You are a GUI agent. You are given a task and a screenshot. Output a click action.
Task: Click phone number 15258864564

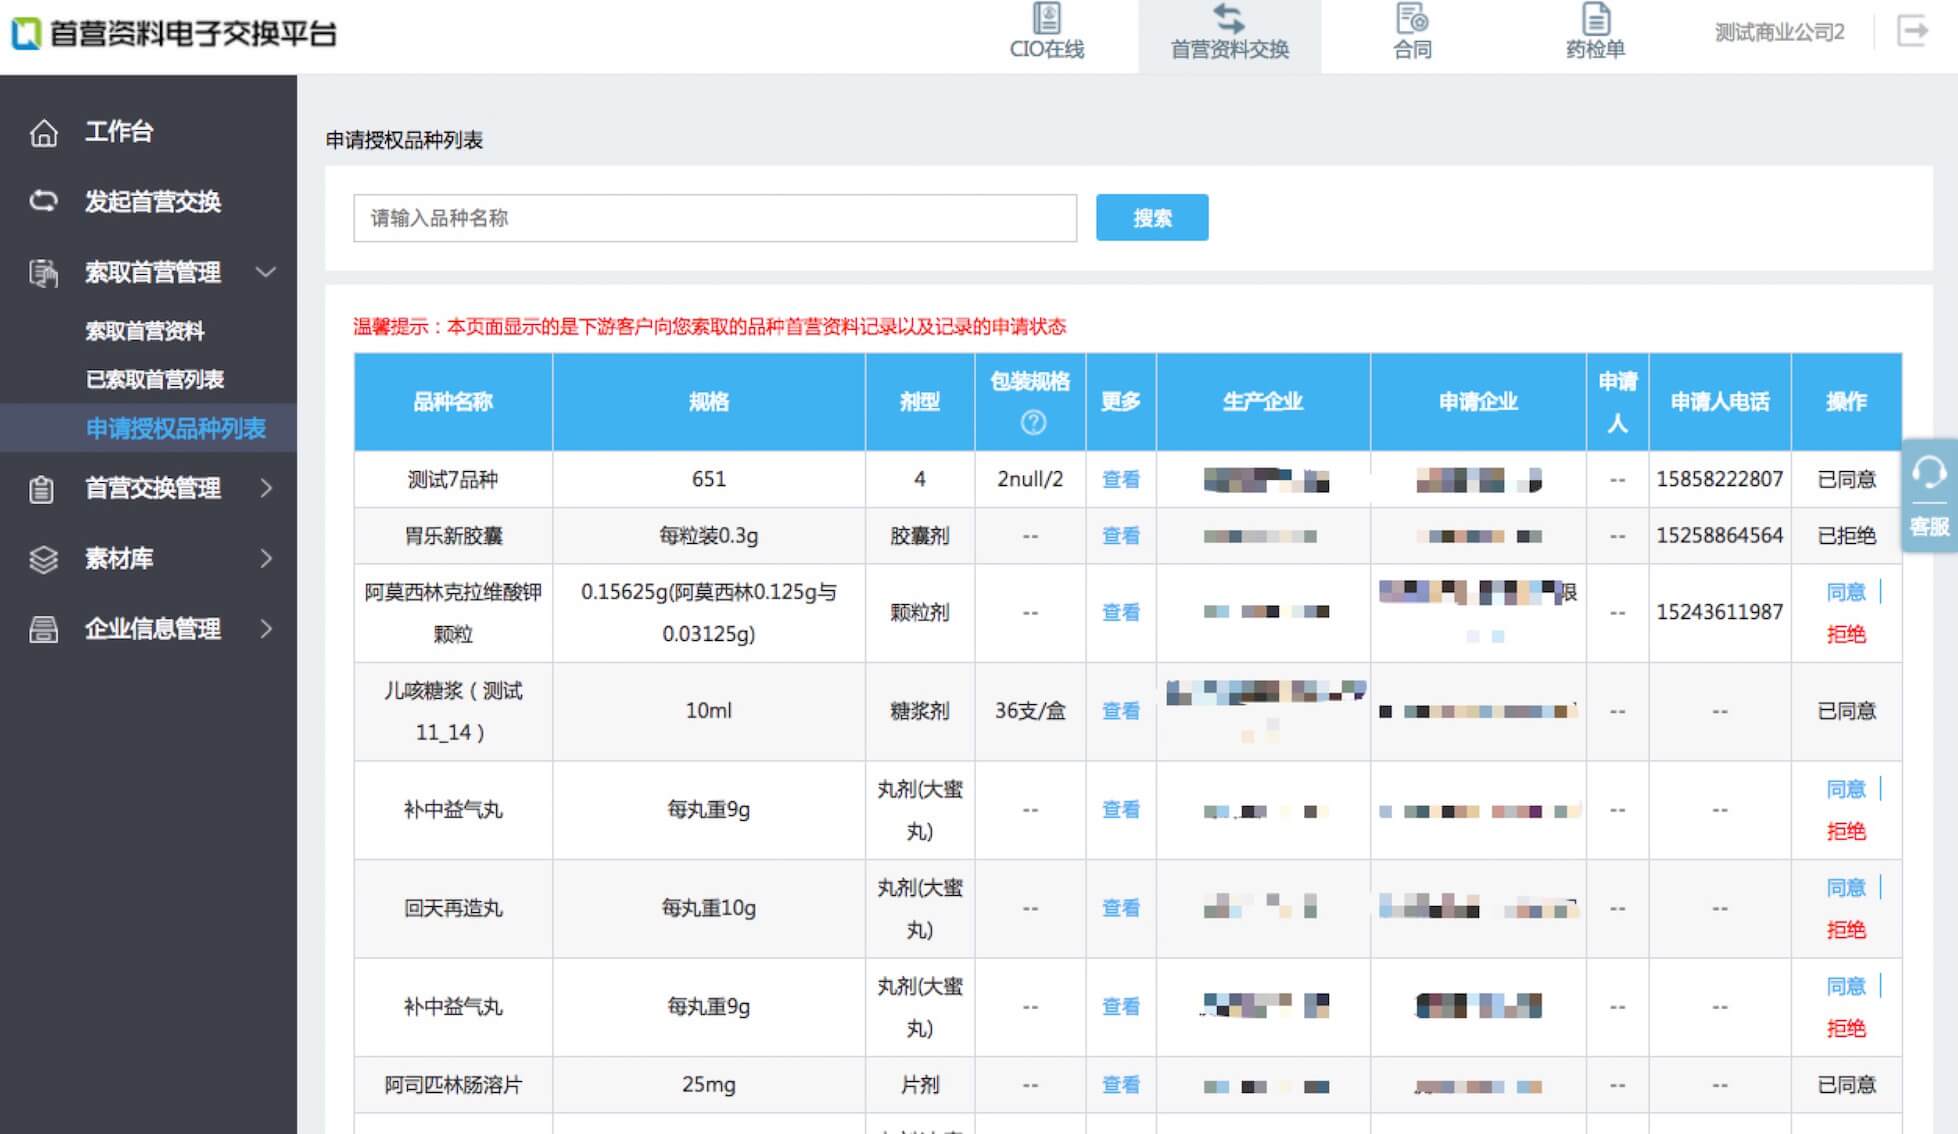click(1719, 536)
